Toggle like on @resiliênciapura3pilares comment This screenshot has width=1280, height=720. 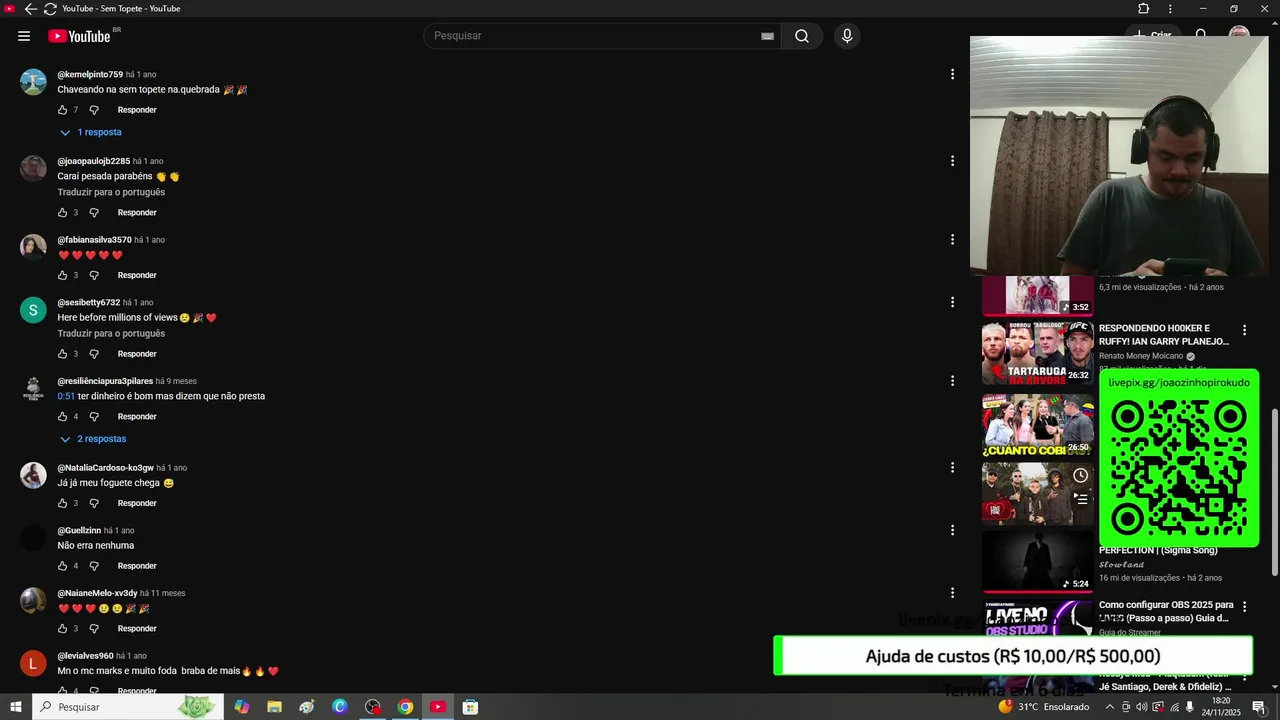[x=62, y=417]
